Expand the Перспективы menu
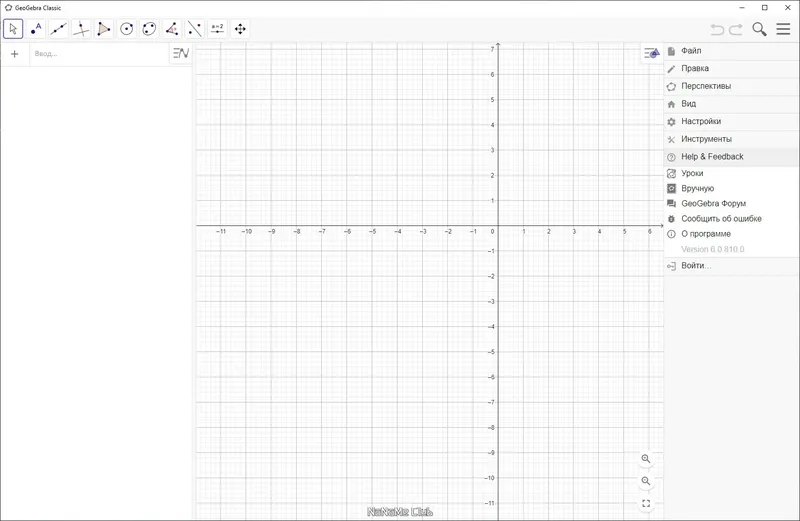This screenshot has height=521, width=800. pos(732,86)
